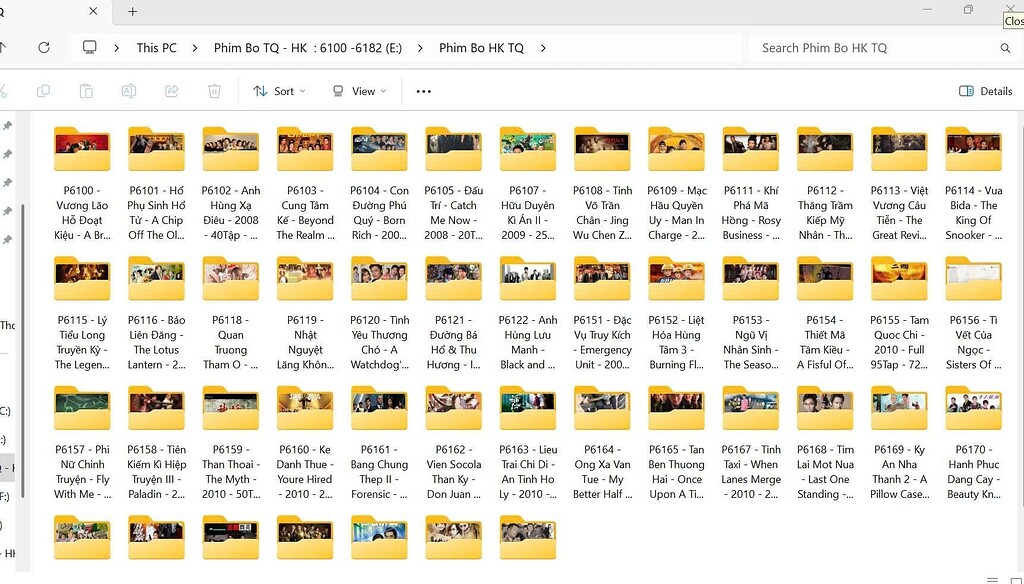Toggle the Details pane button

point(985,91)
